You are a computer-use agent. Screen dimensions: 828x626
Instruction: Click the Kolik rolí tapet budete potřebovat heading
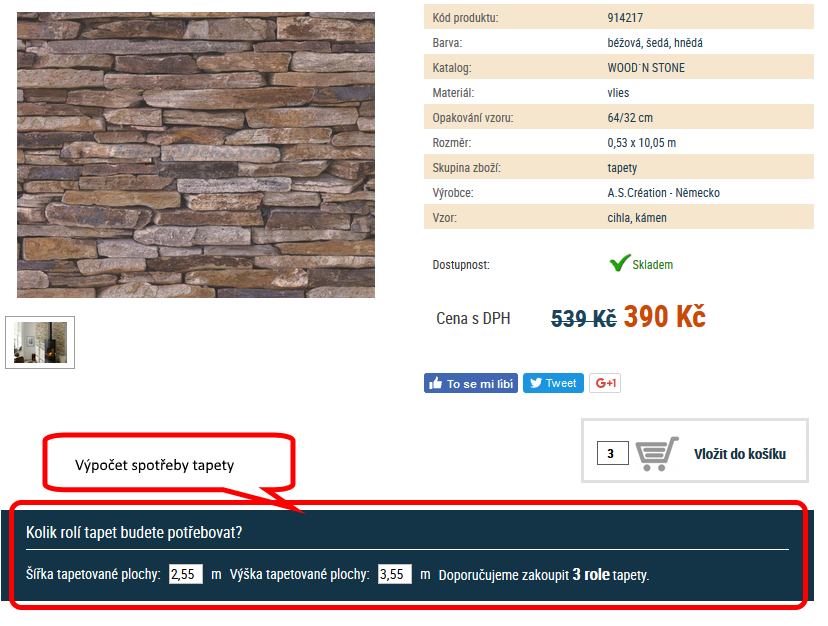[134, 532]
